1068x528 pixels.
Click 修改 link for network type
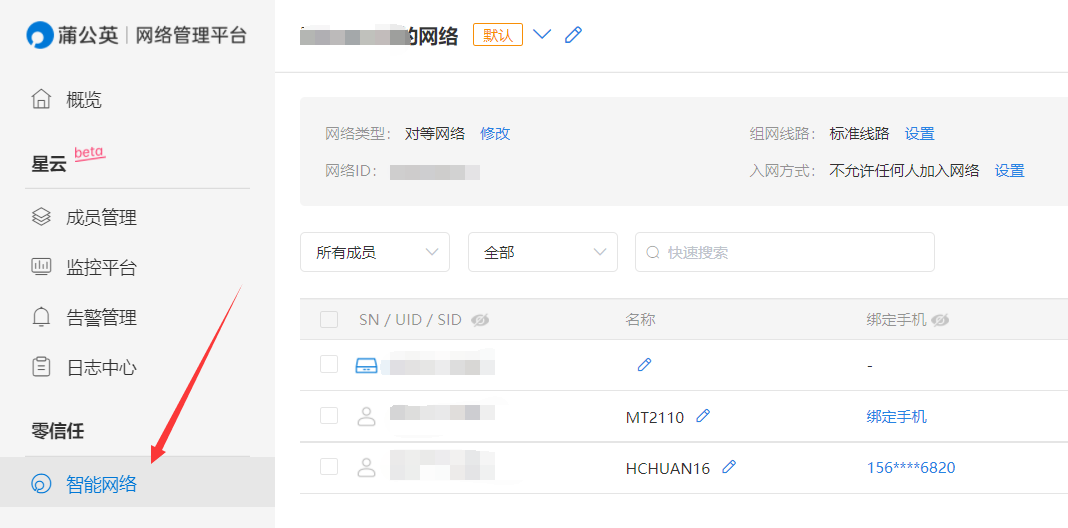pos(495,134)
